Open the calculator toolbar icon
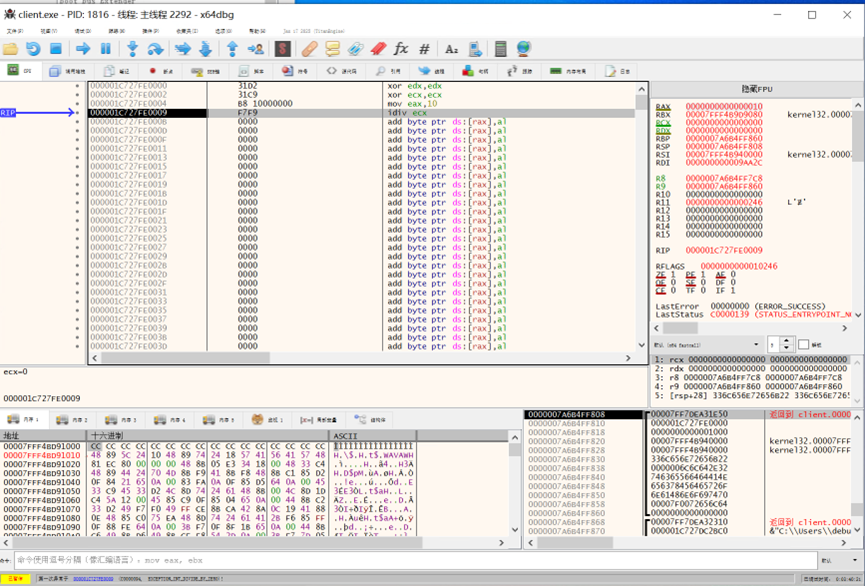The image size is (865, 586). point(500,49)
